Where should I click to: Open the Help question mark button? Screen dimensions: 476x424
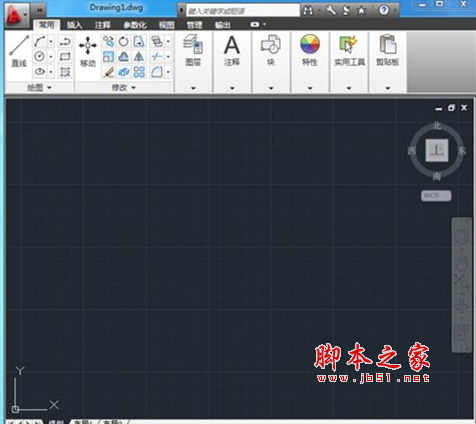click(384, 10)
